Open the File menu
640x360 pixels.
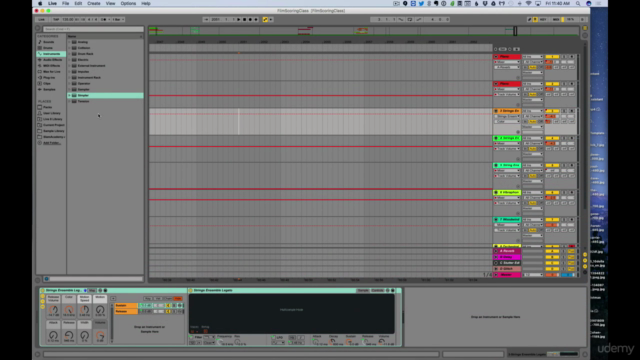pos(65,3)
